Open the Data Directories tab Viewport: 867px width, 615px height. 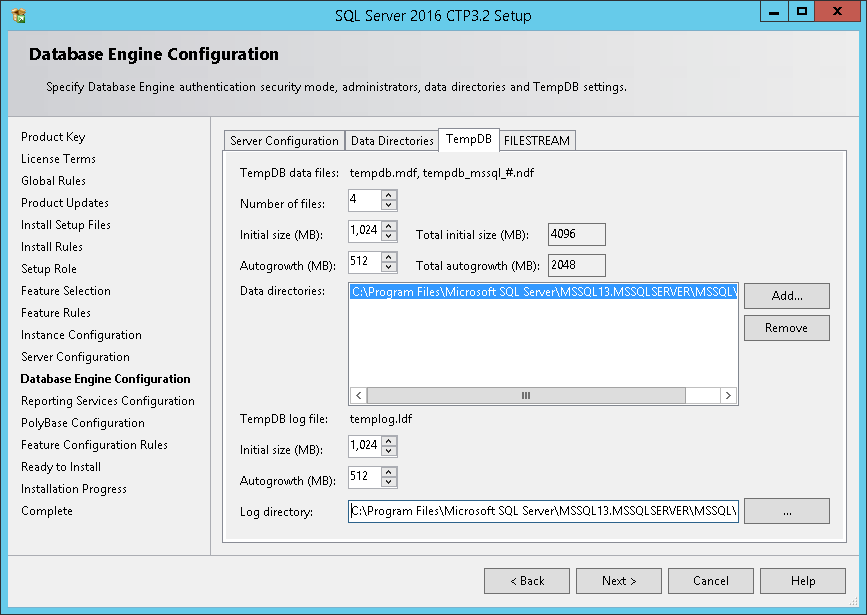(392, 141)
